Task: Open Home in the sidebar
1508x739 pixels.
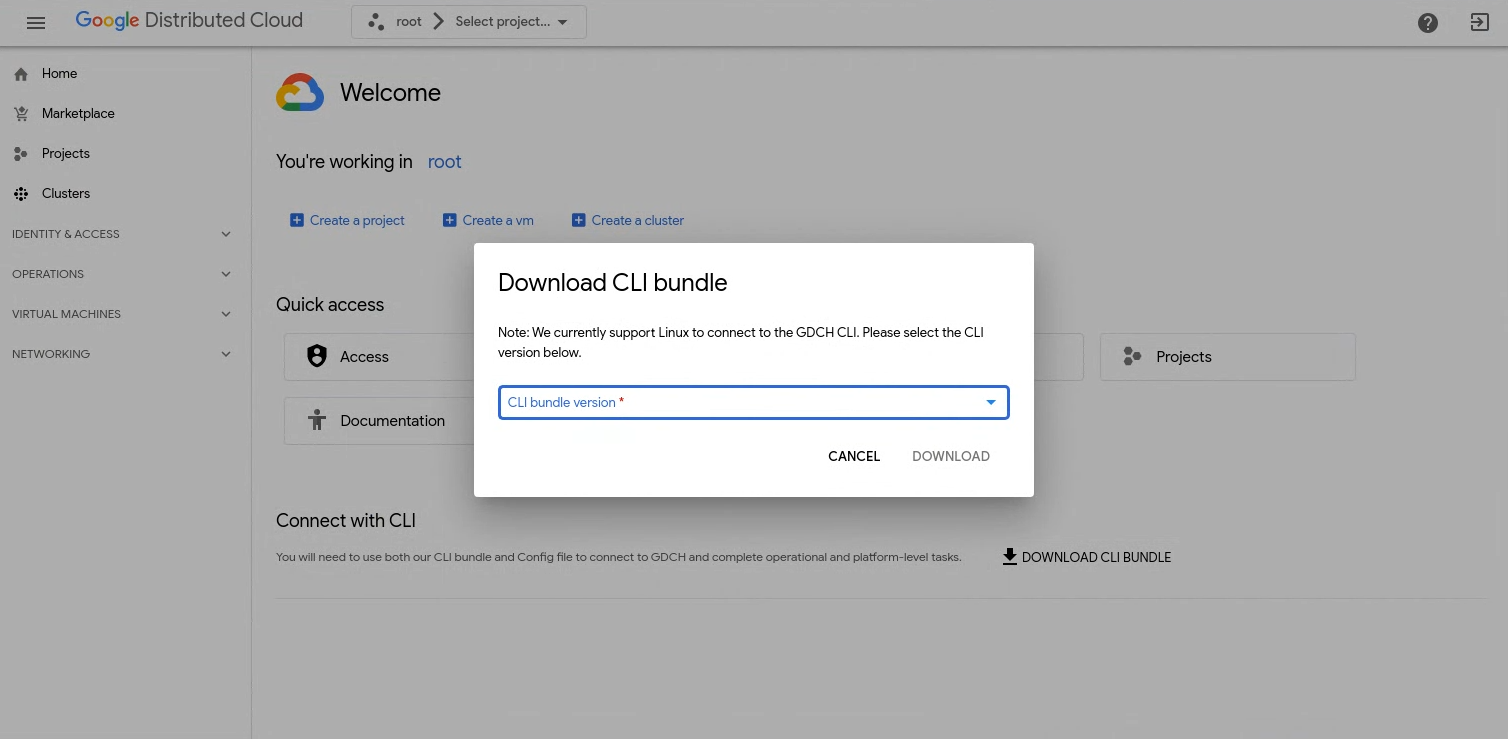Action: pos(125,74)
